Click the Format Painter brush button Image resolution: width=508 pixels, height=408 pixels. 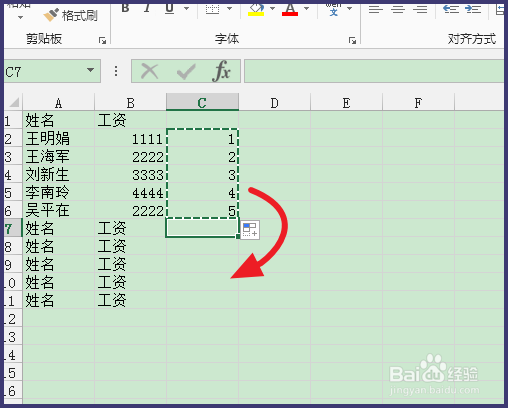click(71, 15)
